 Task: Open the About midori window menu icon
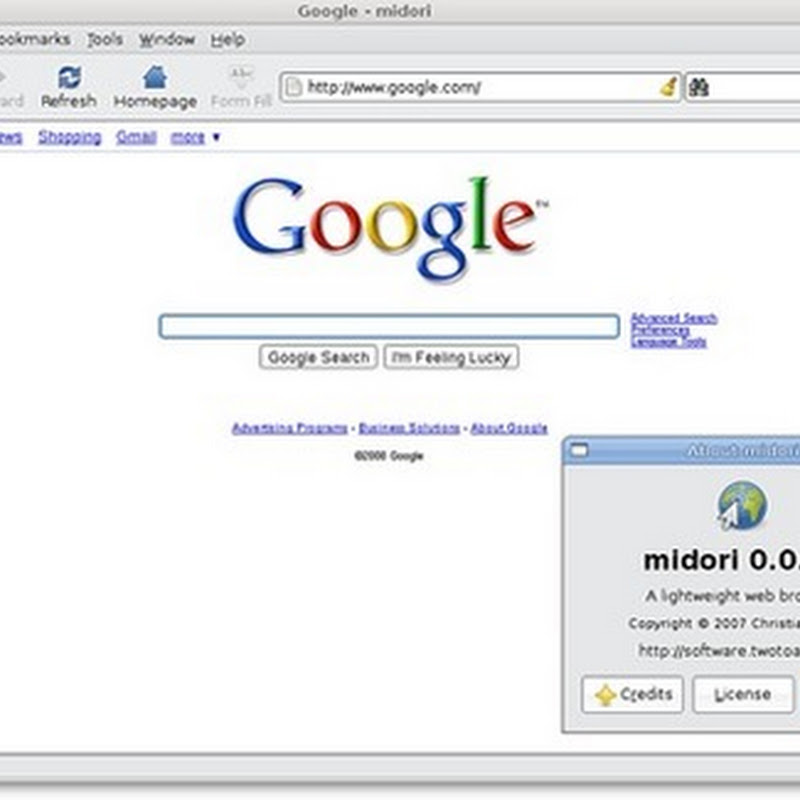579,451
